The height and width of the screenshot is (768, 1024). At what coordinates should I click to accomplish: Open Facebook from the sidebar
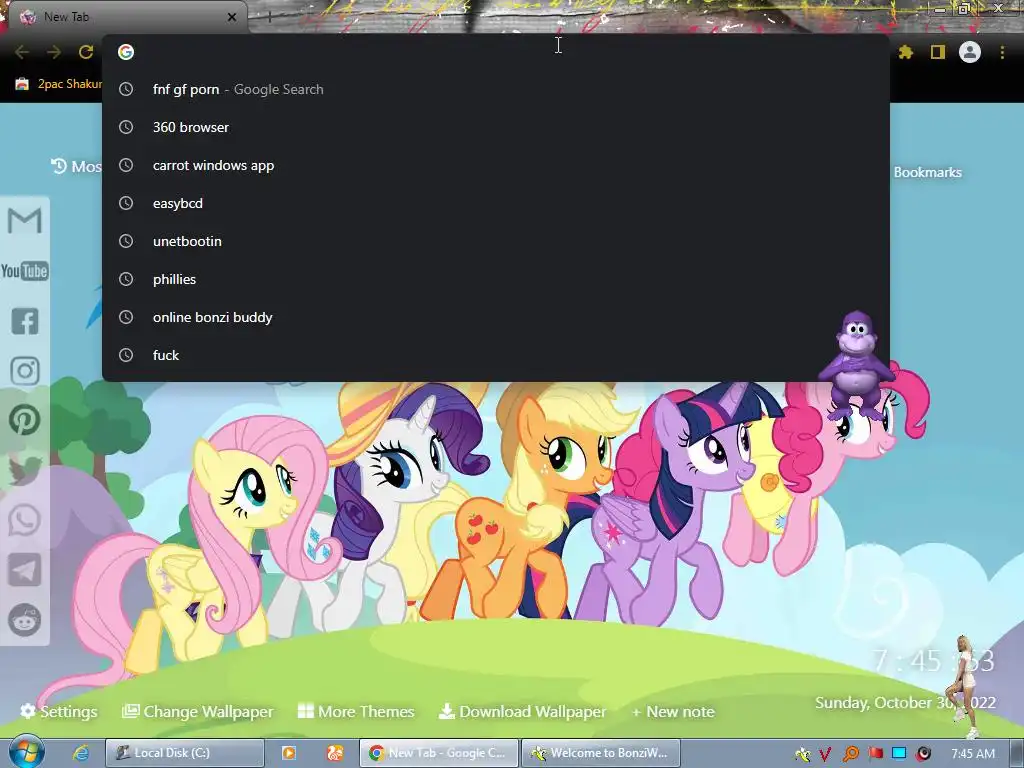[x=25, y=321]
